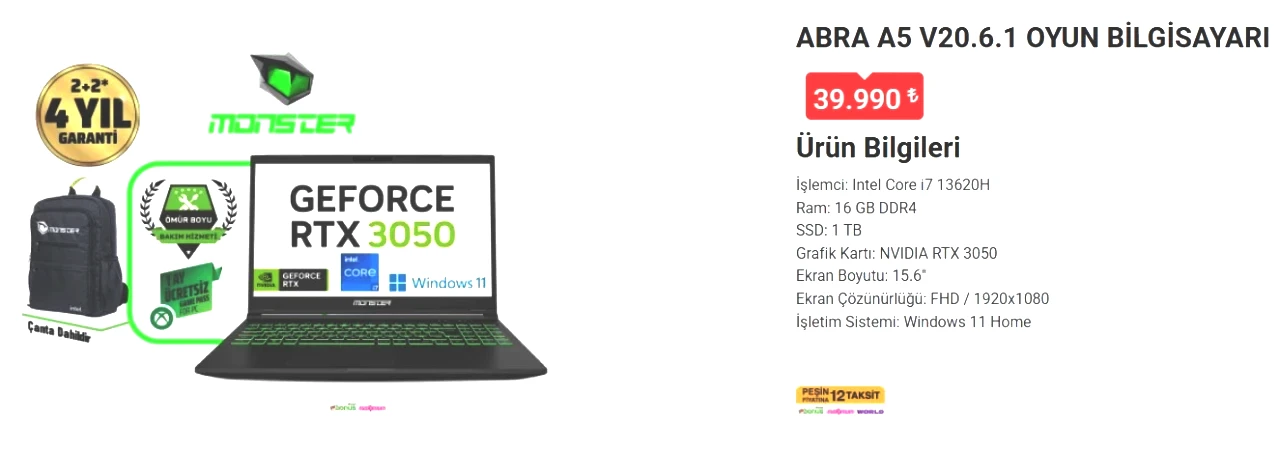Click the NVIDIA GeForce RTX sticker

[290, 281]
